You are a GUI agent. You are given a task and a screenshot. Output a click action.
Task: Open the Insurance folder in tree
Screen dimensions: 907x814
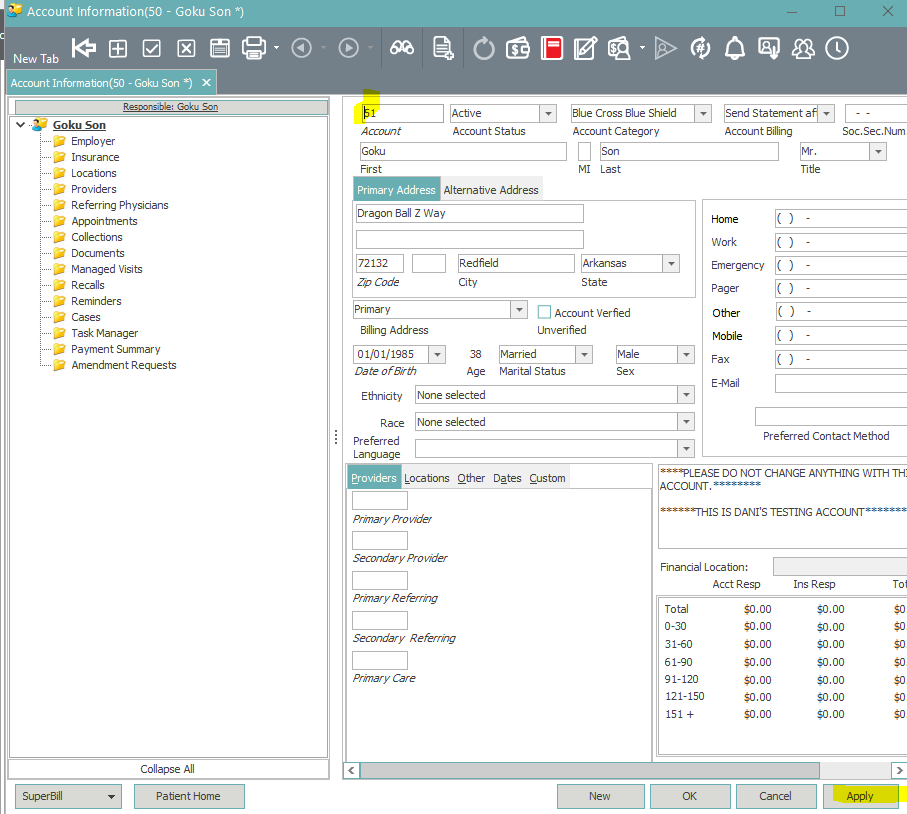(95, 157)
